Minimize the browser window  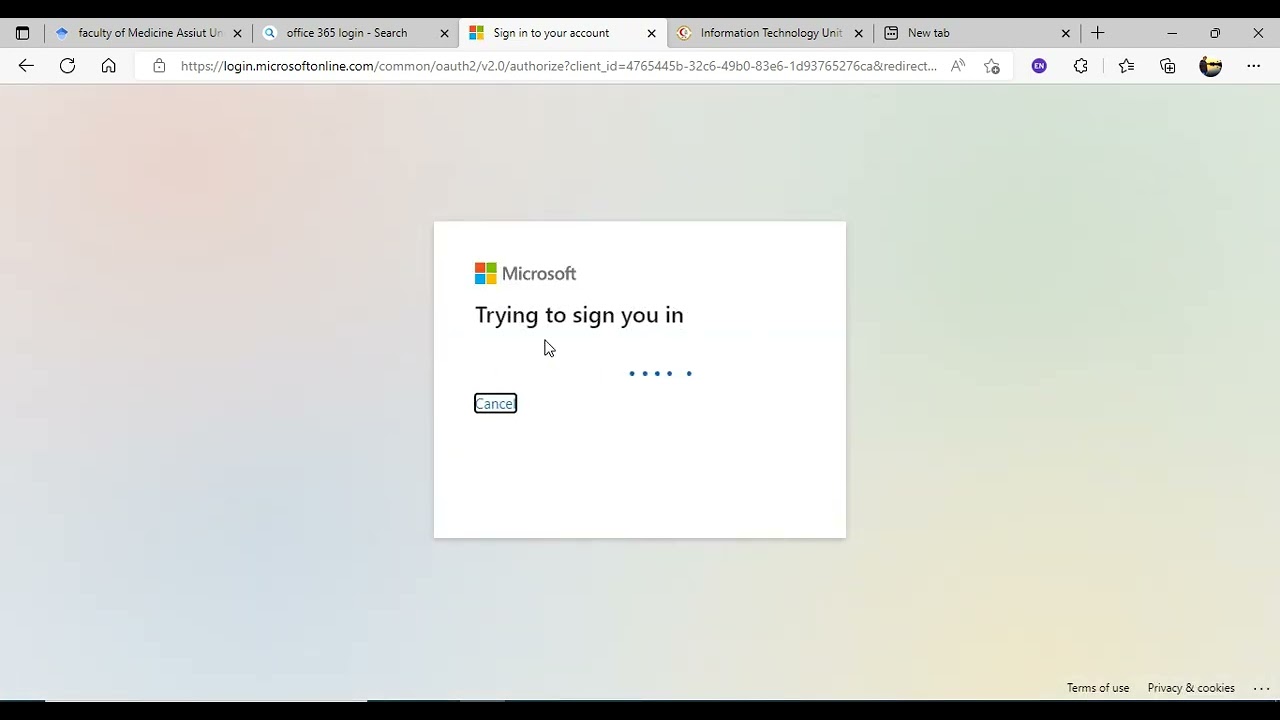pyautogui.click(x=1172, y=33)
